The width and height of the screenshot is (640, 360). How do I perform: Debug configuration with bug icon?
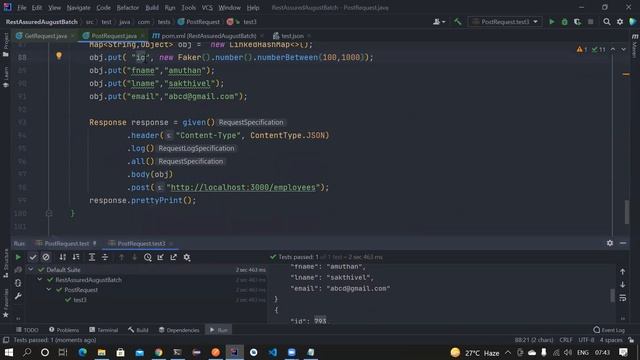564,22
